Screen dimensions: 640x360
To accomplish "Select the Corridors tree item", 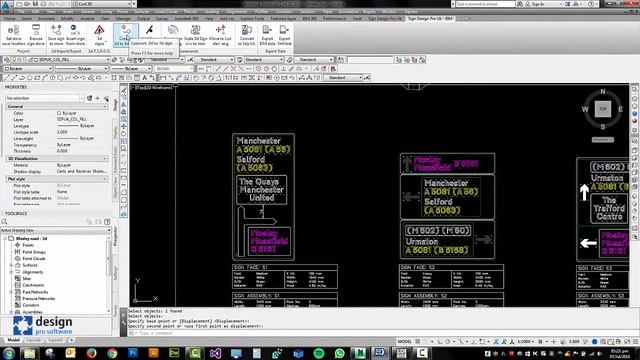I will (x=31, y=305).
